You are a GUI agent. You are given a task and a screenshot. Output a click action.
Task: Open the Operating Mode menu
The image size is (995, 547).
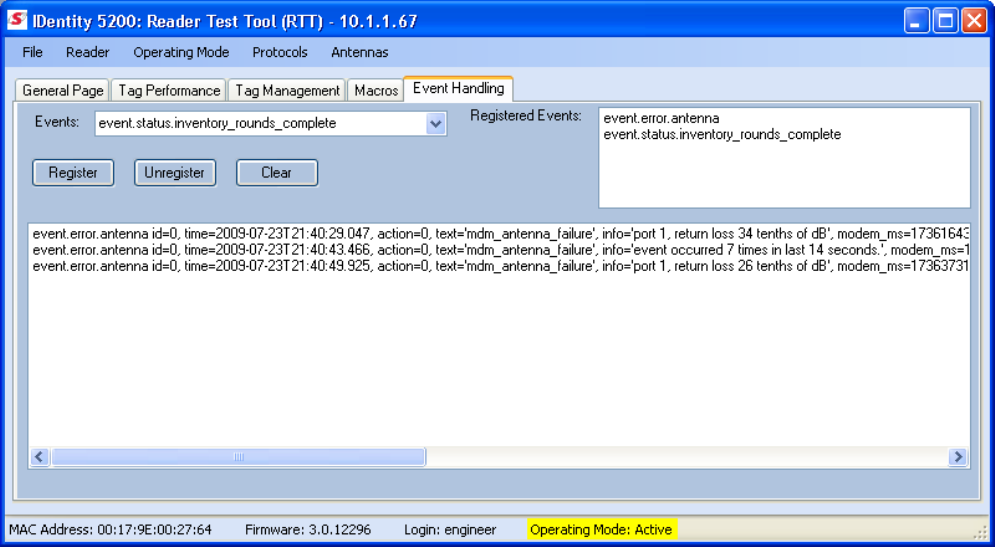click(x=181, y=53)
